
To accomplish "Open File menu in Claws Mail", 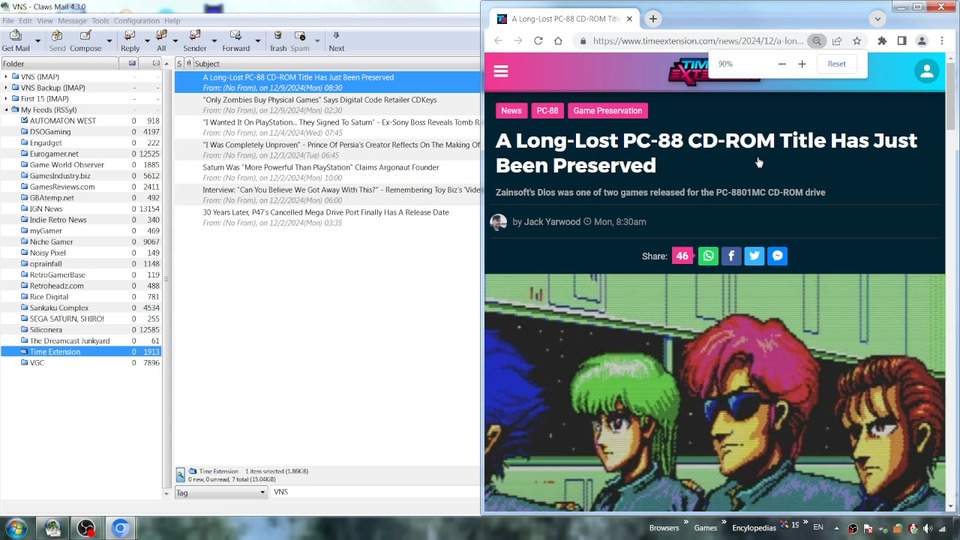I will click(x=8, y=21).
